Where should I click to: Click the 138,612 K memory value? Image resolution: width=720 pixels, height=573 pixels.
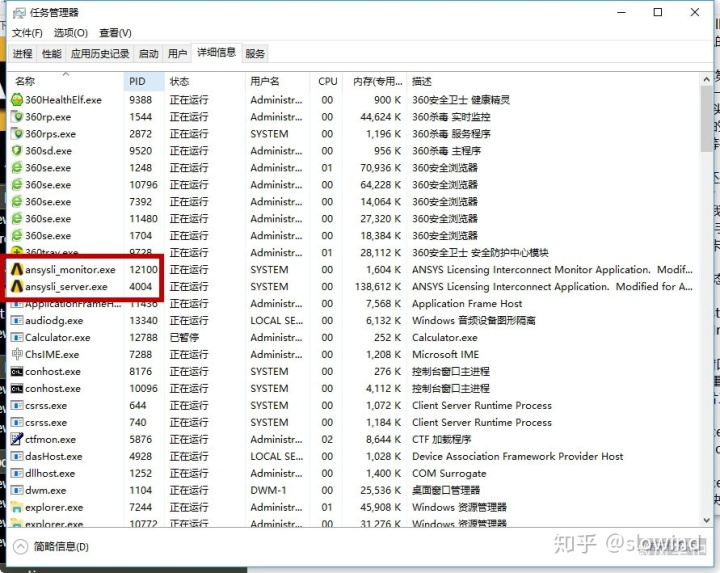click(x=378, y=286)
